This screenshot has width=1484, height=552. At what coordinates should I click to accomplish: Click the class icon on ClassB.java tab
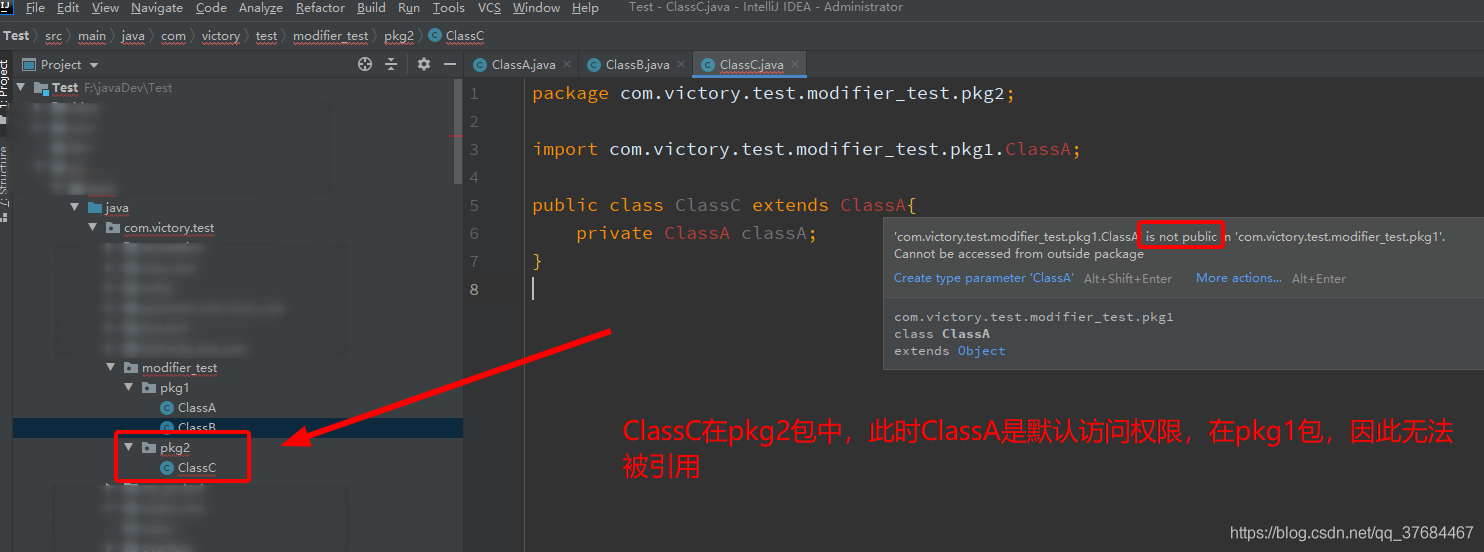pyautogui.click(x=595, y=65)
